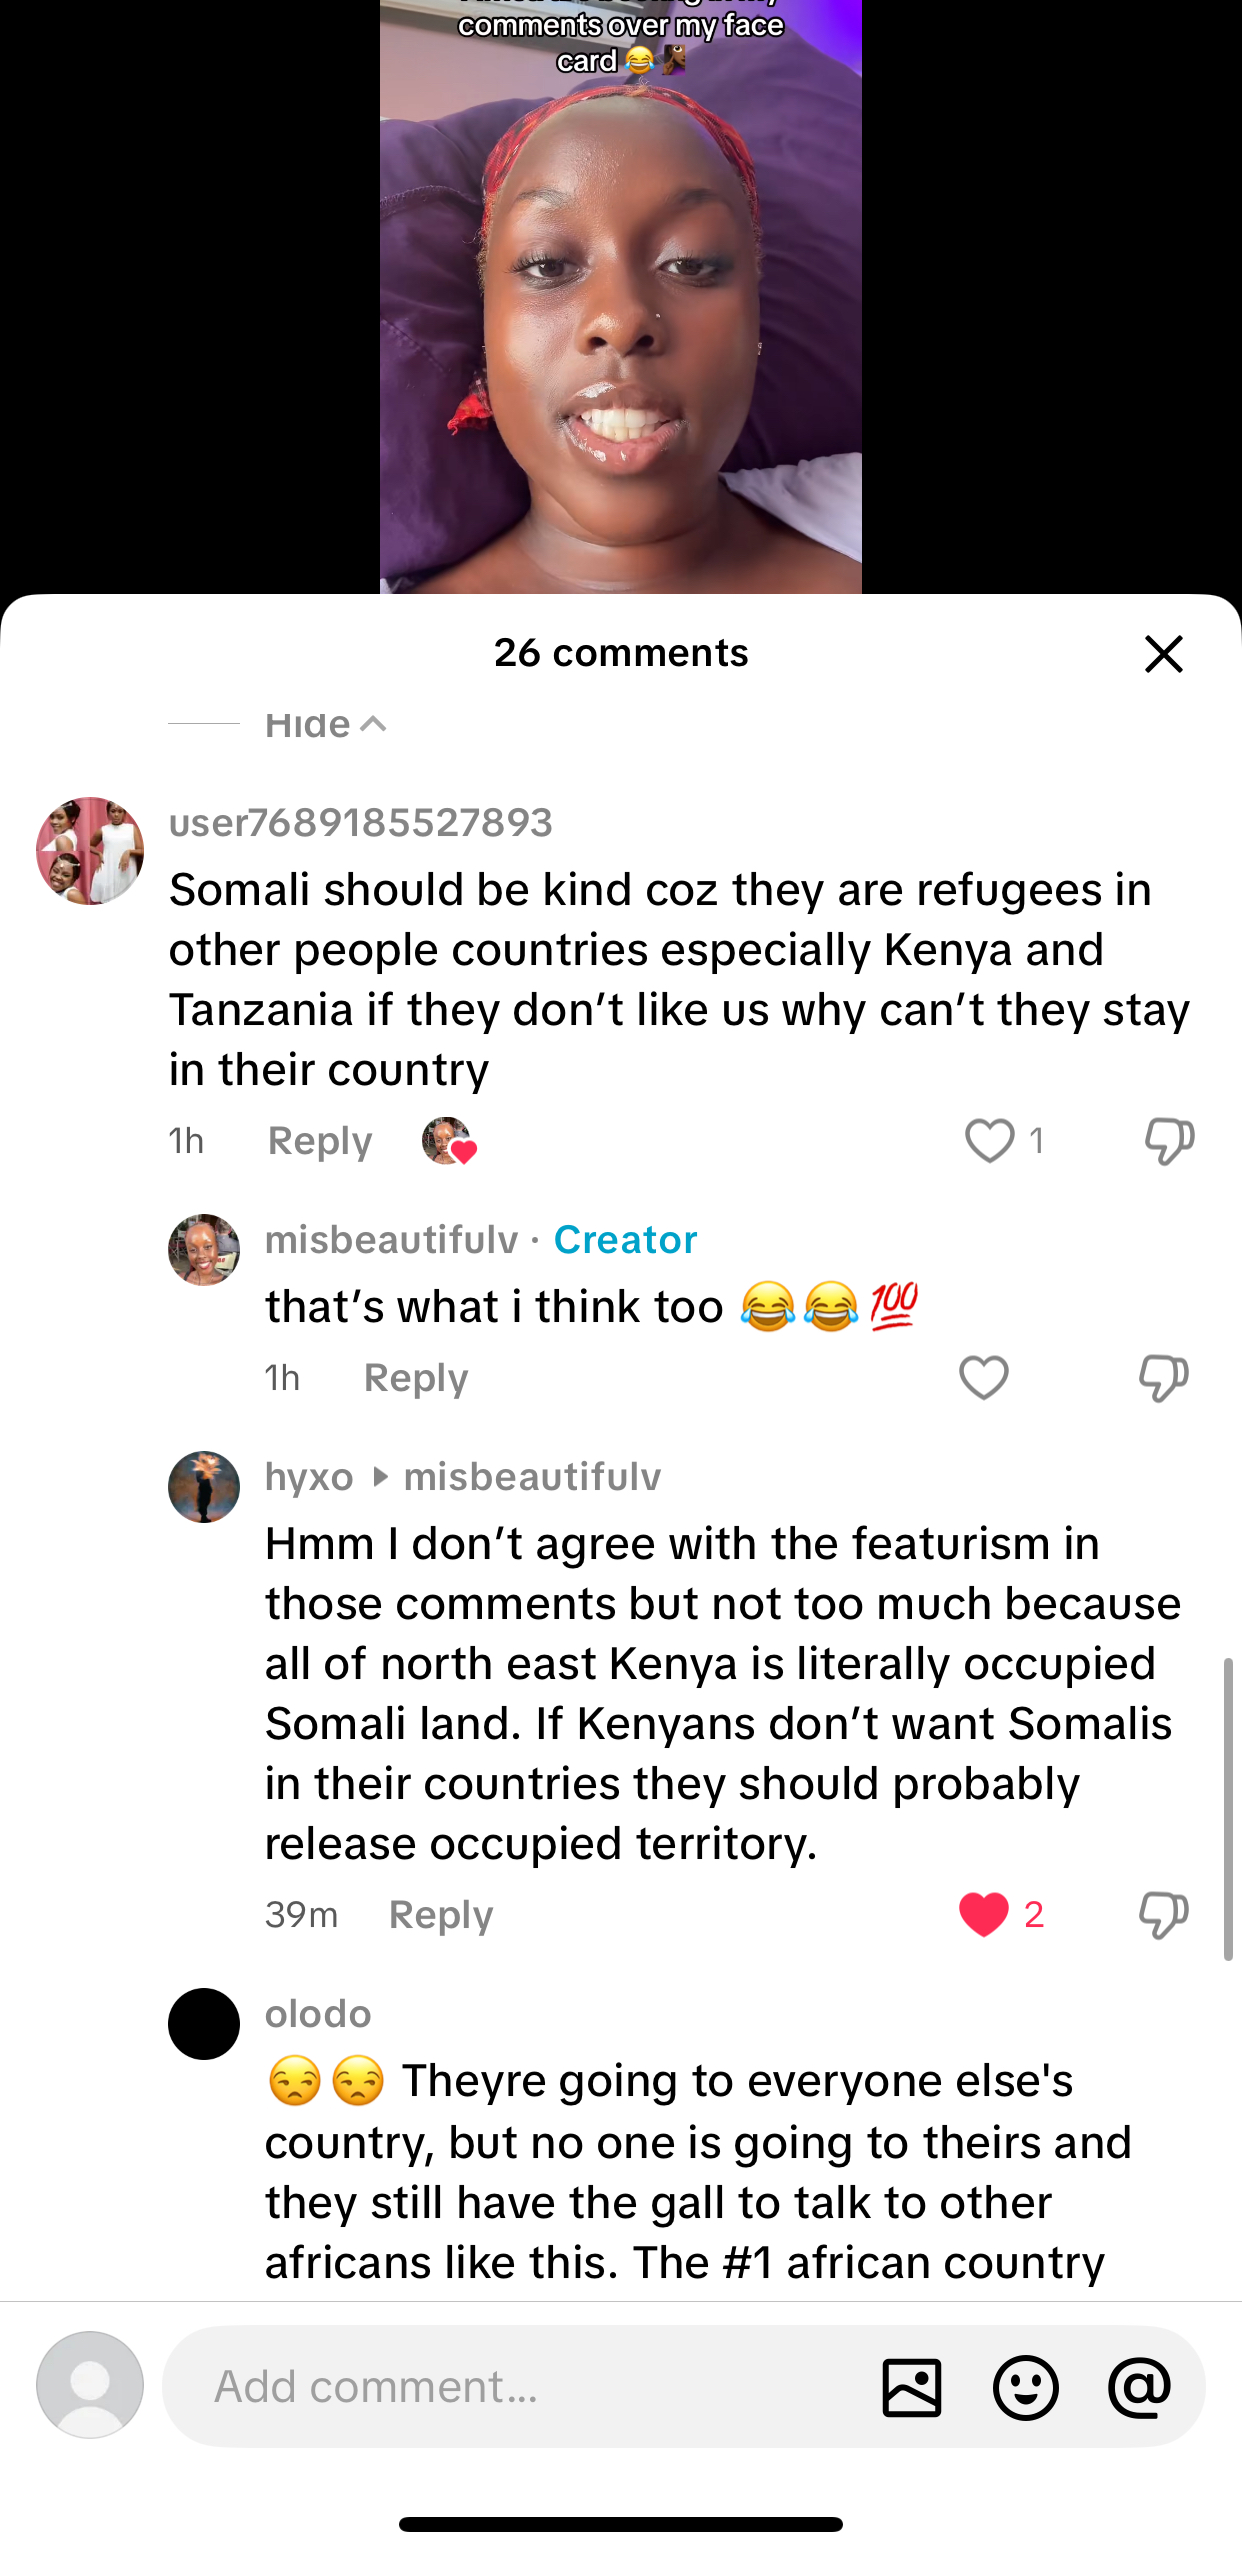Dislike misbeautifulv's creator reply
The width and height of the screenshot is (1242, 2556).
pyautogui.click(x=1163, y=1378)
